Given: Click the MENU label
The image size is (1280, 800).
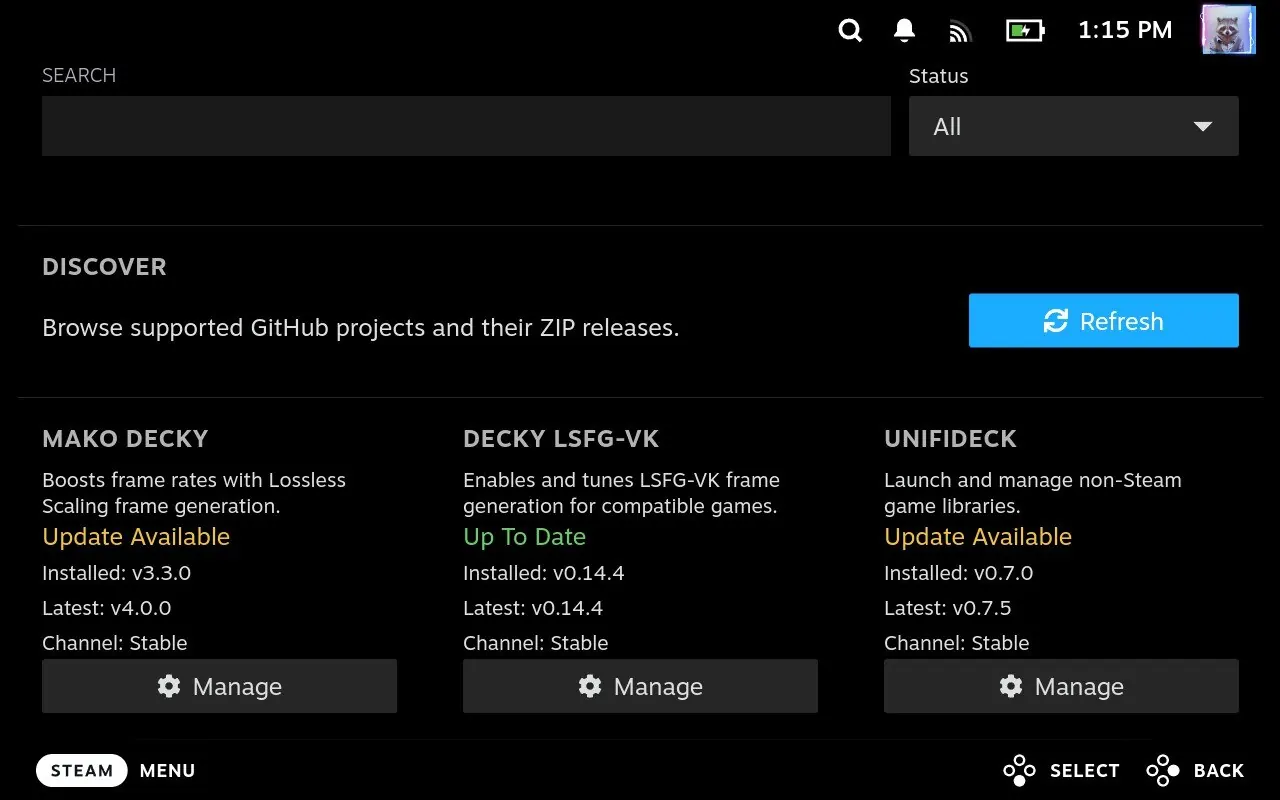Looking at the screenshot, I should 168,771.
